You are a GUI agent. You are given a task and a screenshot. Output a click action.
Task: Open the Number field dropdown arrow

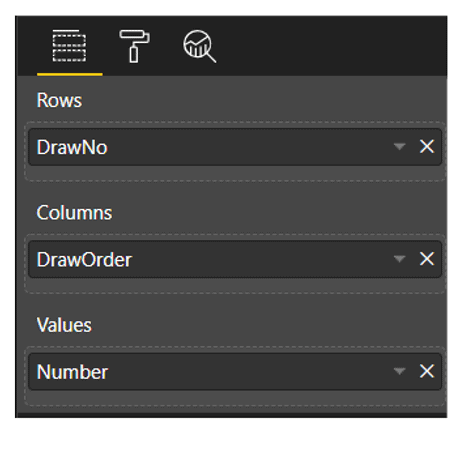pos(399,371)
